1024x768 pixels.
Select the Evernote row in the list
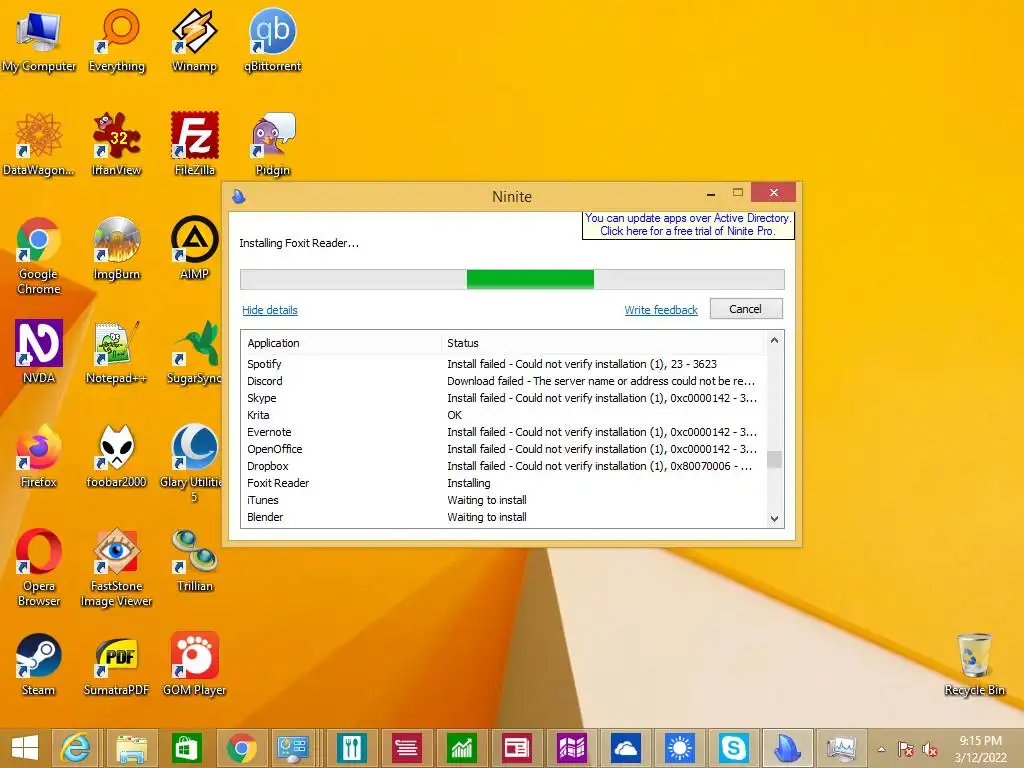[504, 432]
